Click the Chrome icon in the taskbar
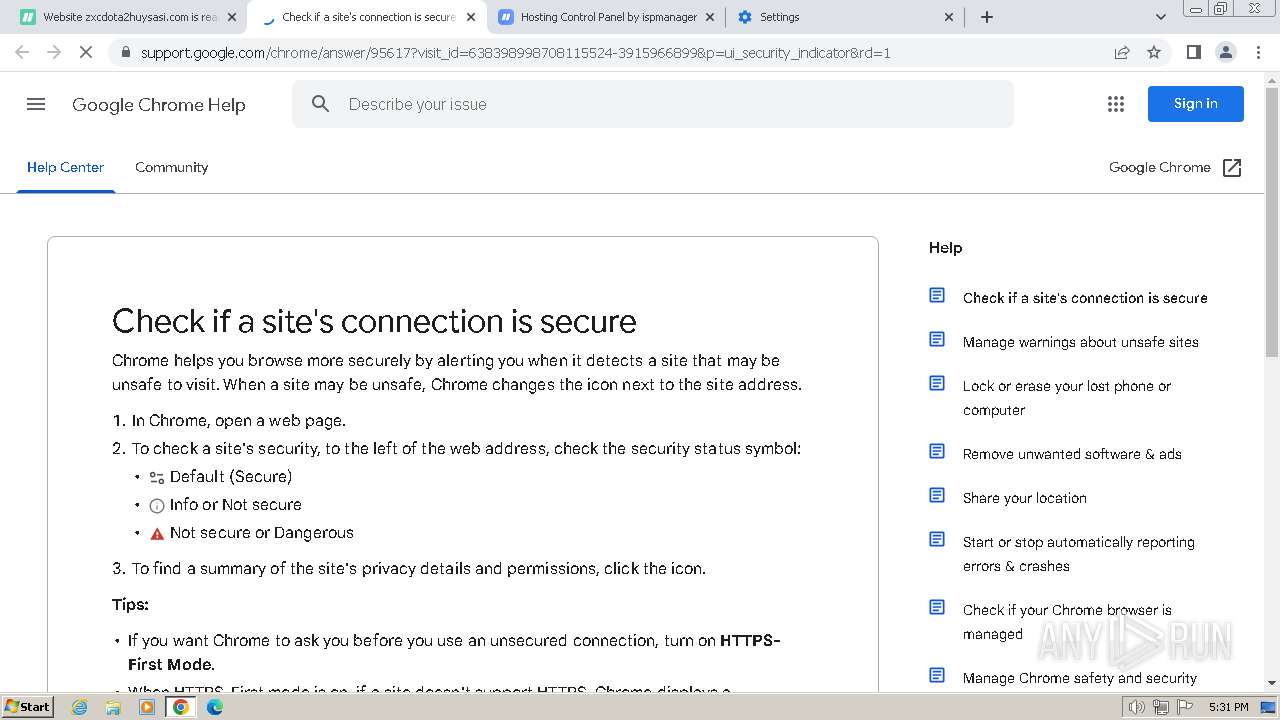This screenshot has height=720, width=1280. click(x=181, y=707)
